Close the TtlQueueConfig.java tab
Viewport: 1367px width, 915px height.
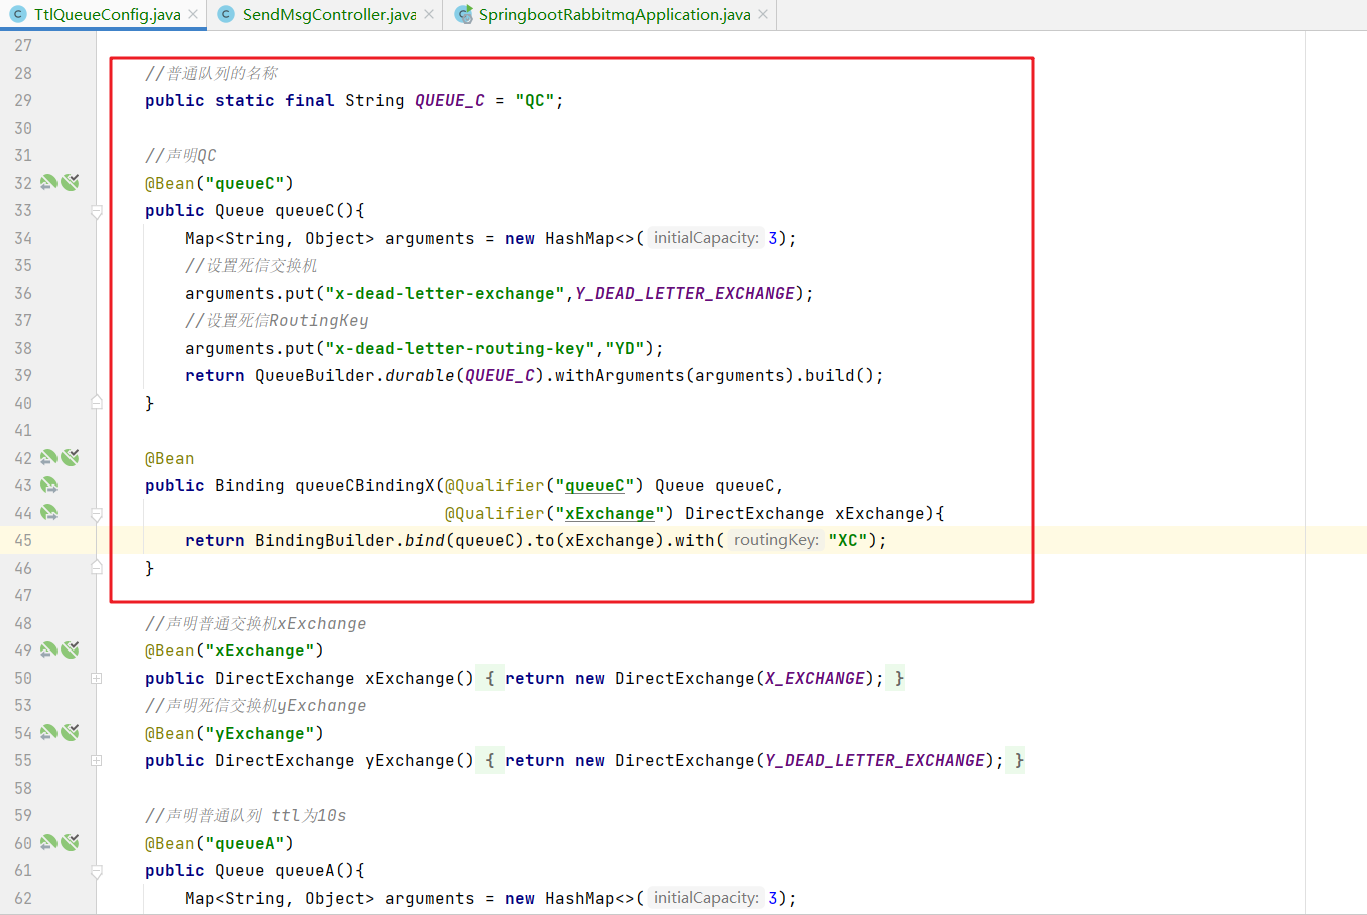point(193,15)
